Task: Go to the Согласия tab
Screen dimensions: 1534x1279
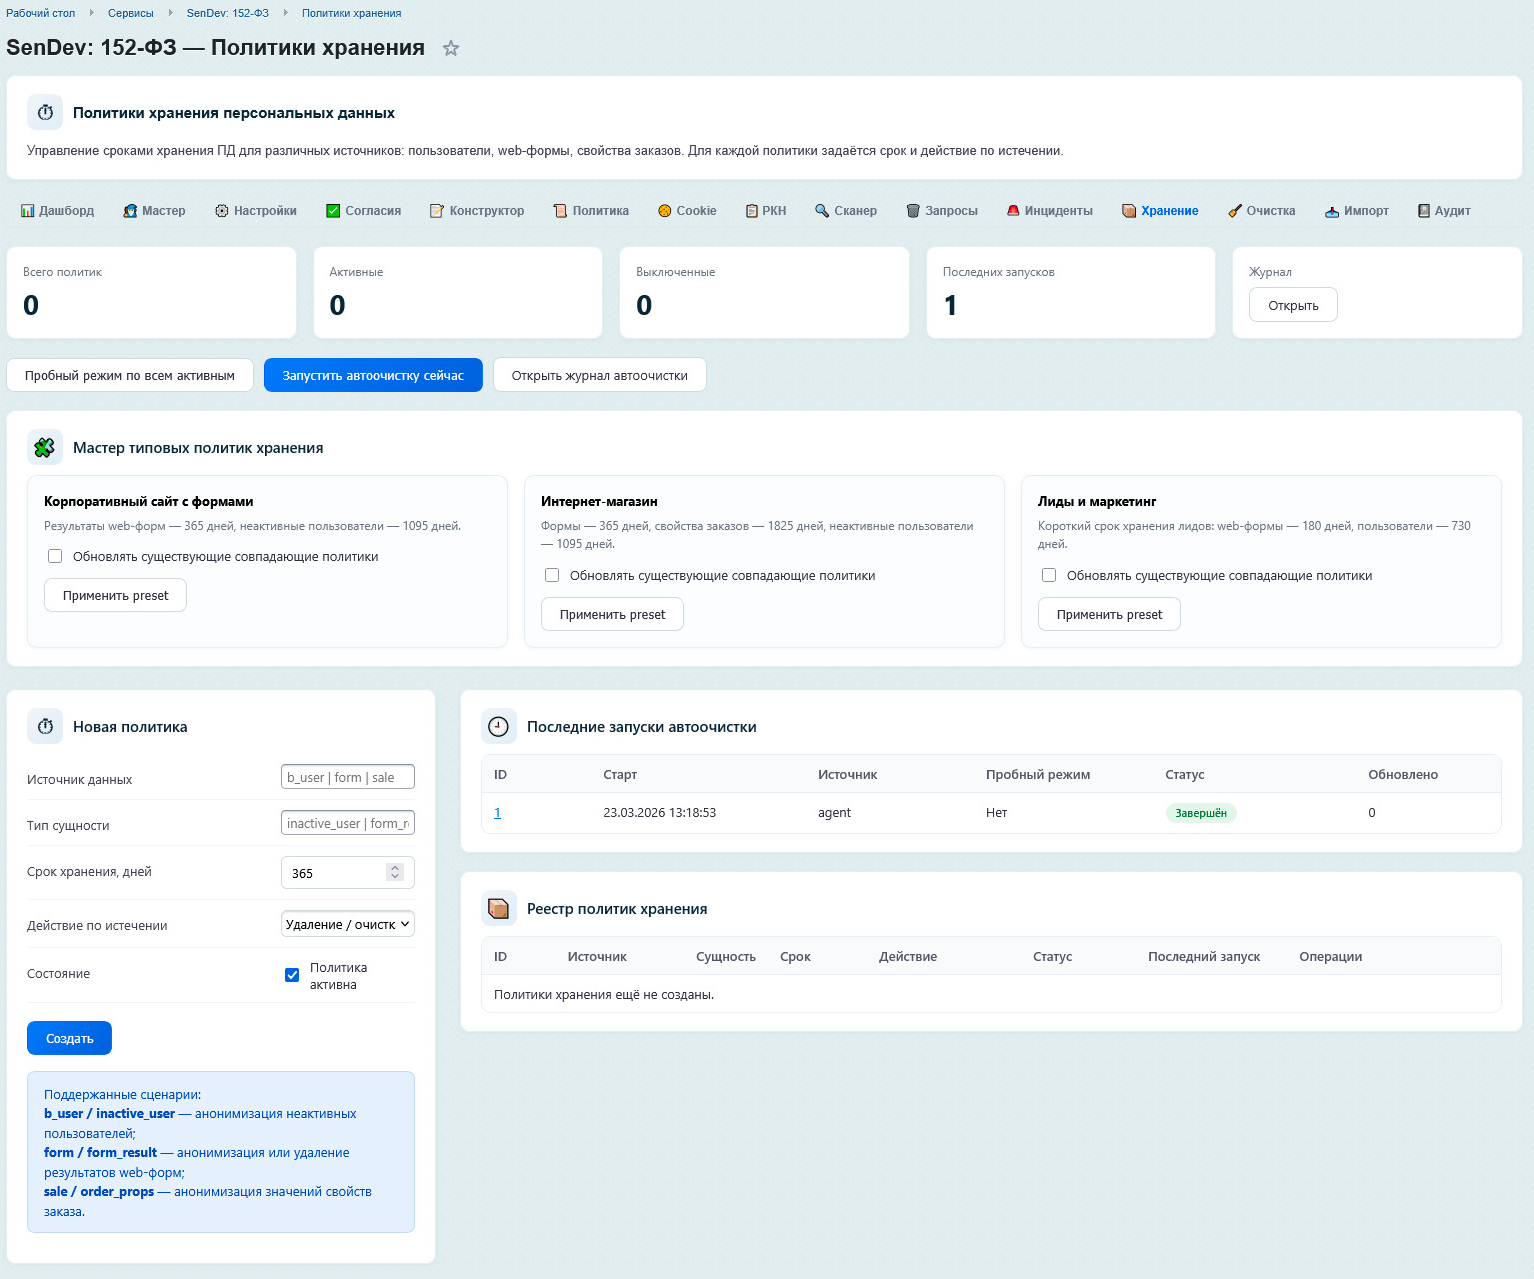Action: 363,211
